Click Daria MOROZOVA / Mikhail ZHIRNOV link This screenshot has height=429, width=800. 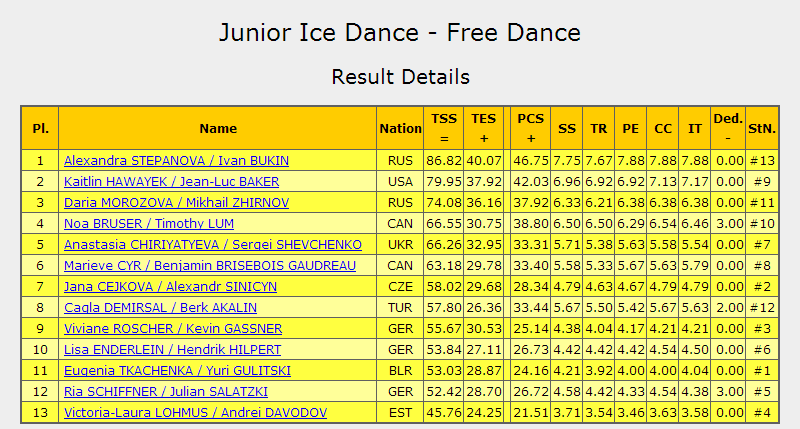176,203
